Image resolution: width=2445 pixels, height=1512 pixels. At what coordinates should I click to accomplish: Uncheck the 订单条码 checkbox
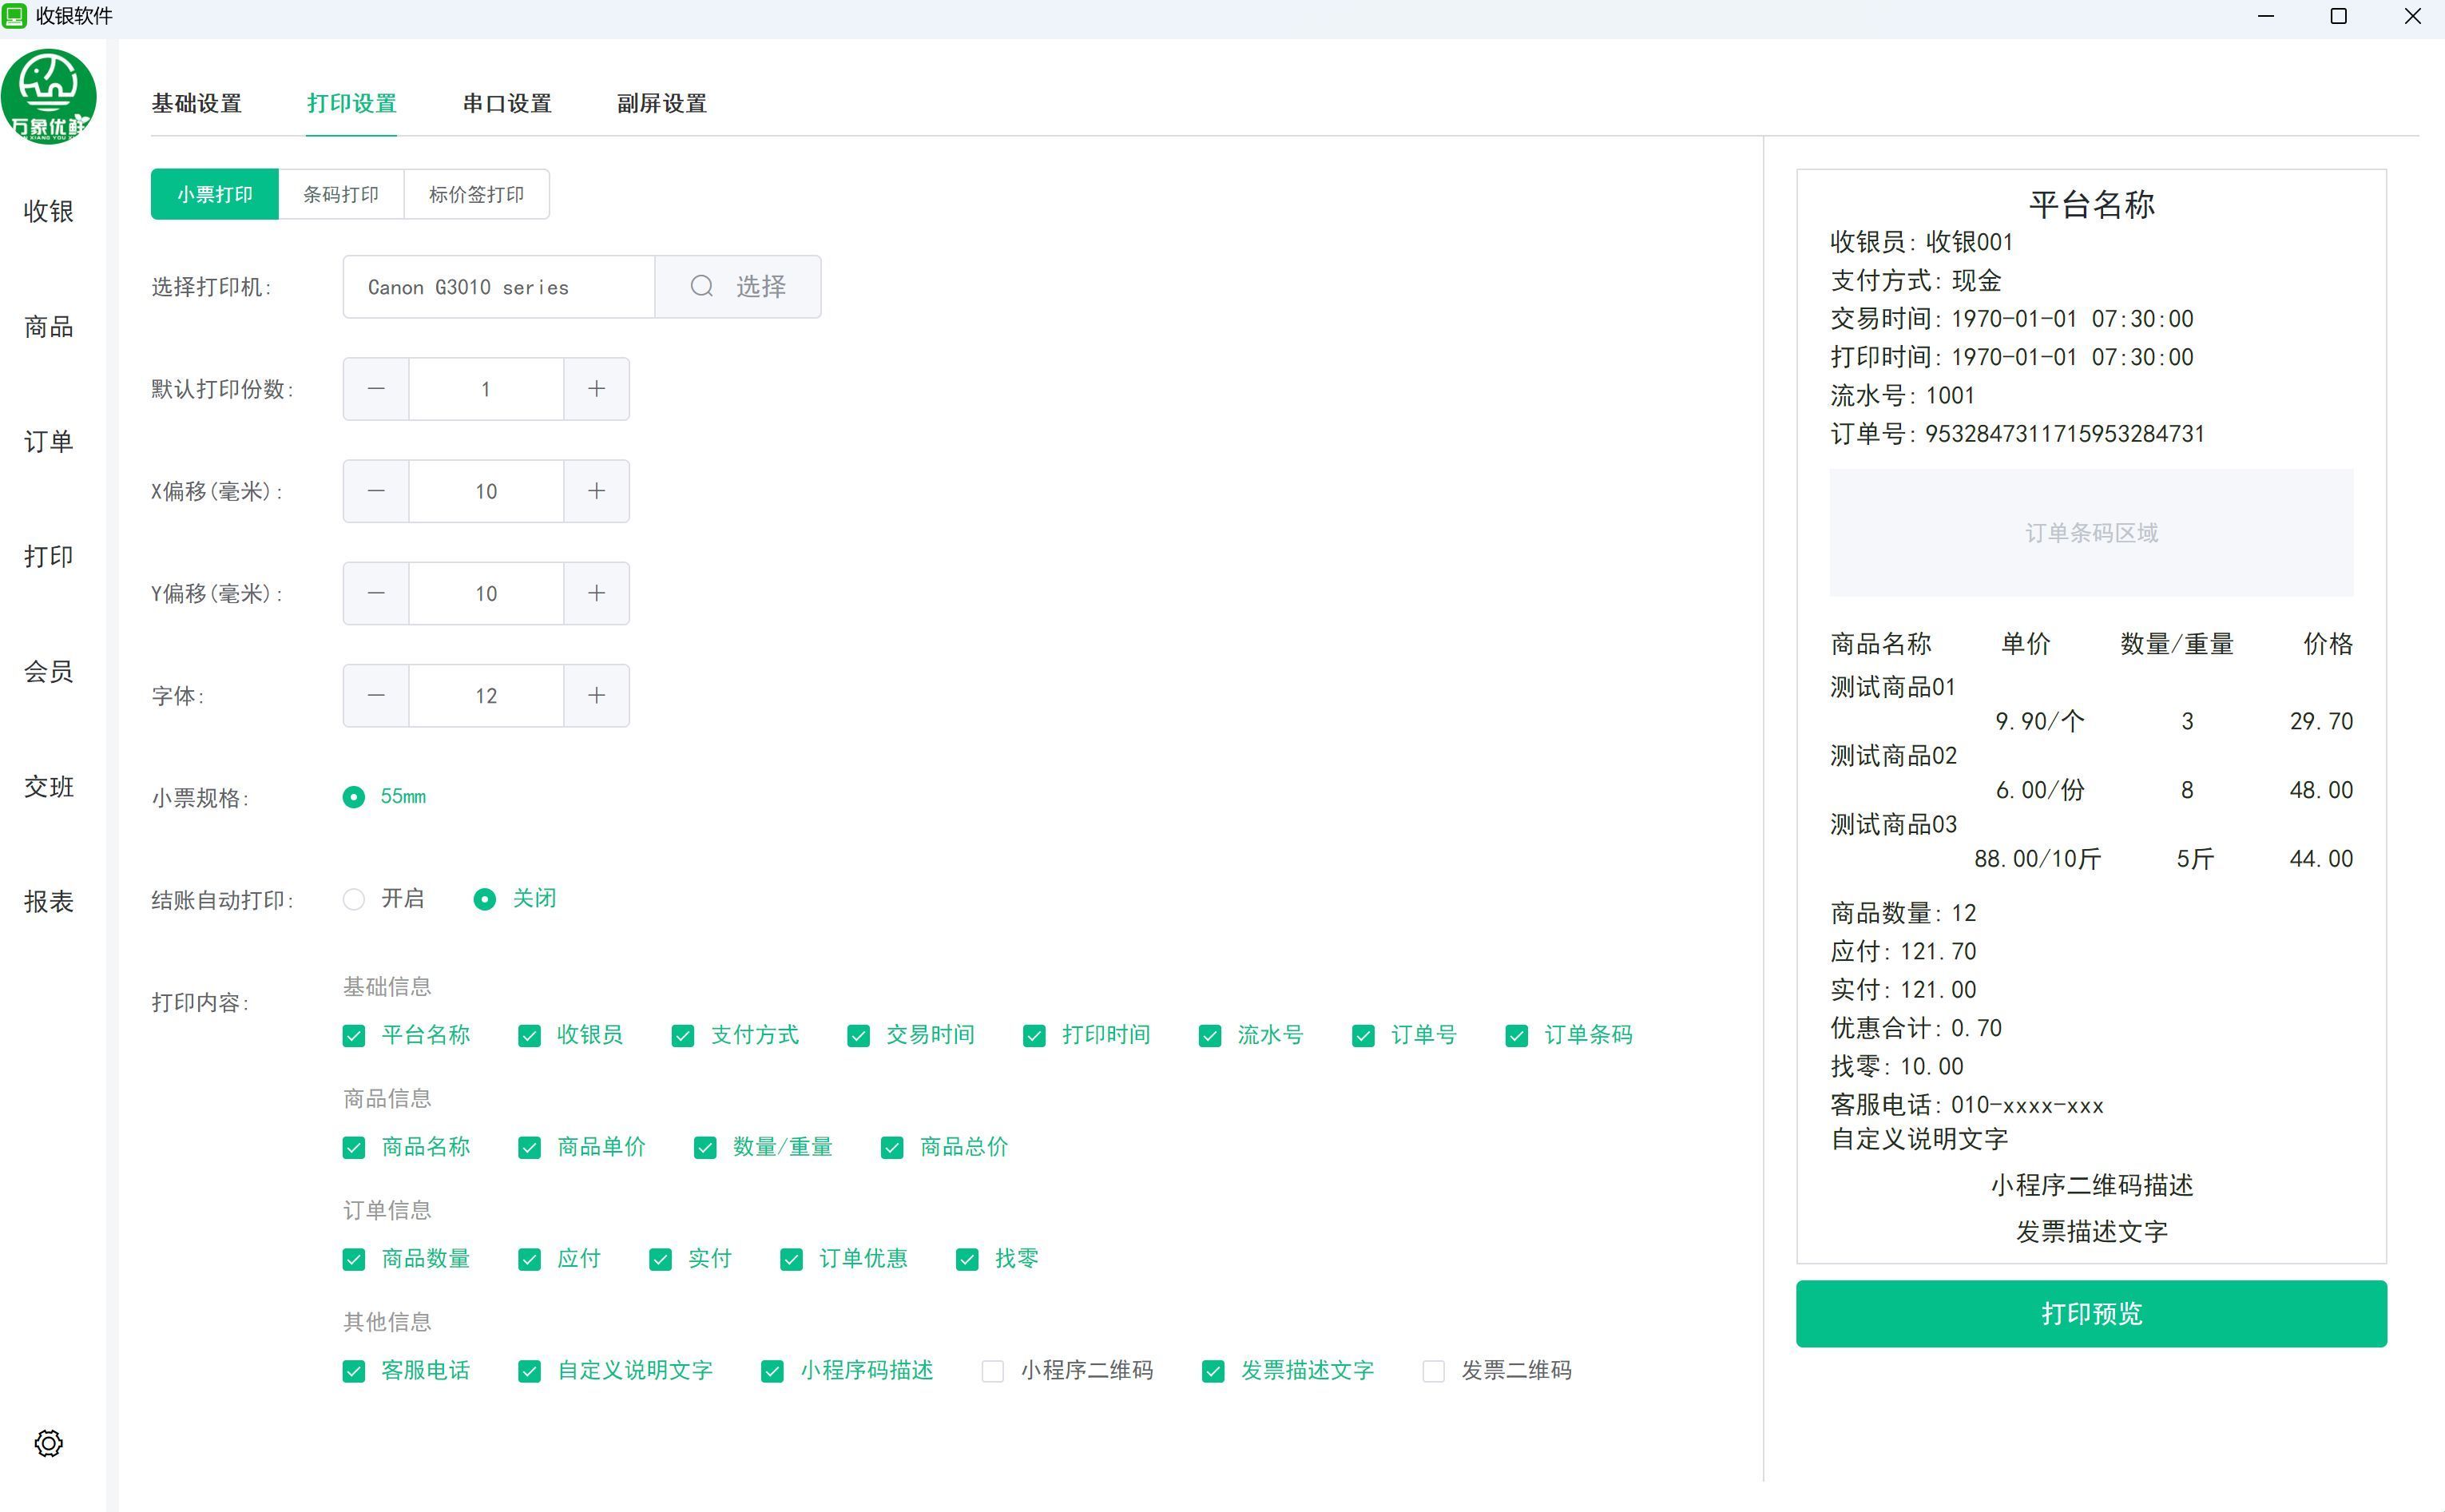click(x=1516, y=1035)
